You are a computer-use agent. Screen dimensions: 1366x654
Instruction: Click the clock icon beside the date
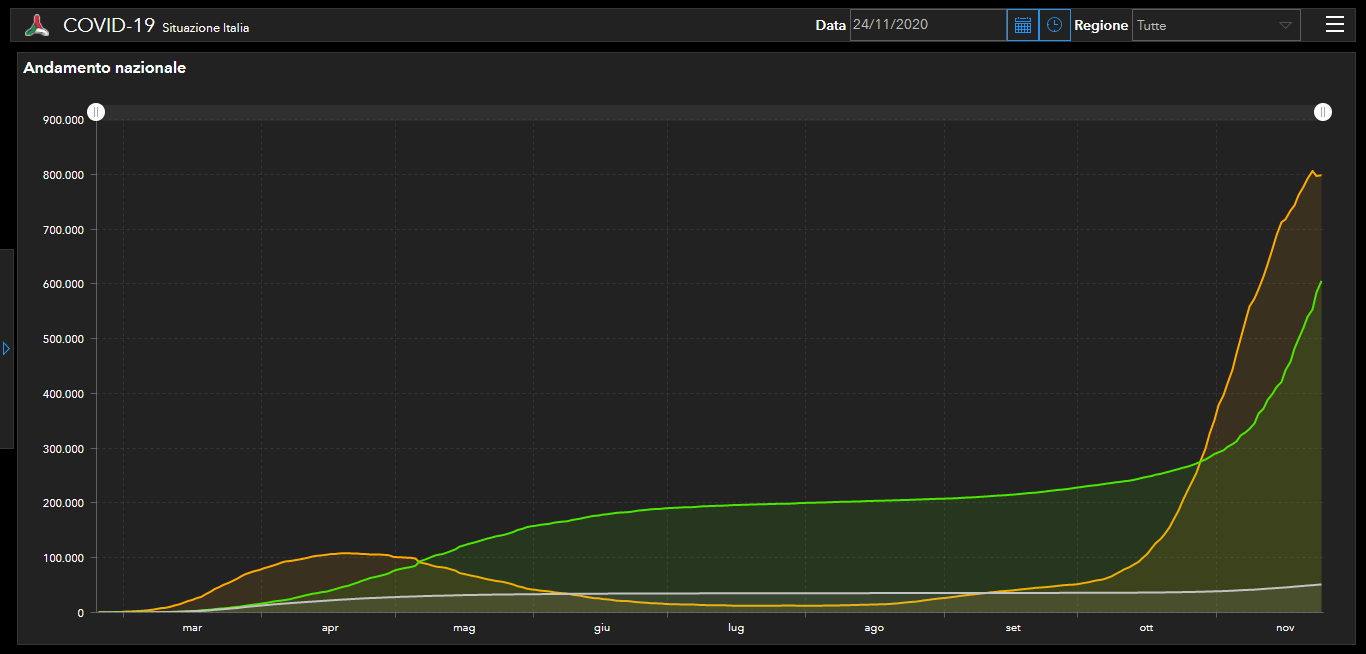click(x=1054, y=25)
